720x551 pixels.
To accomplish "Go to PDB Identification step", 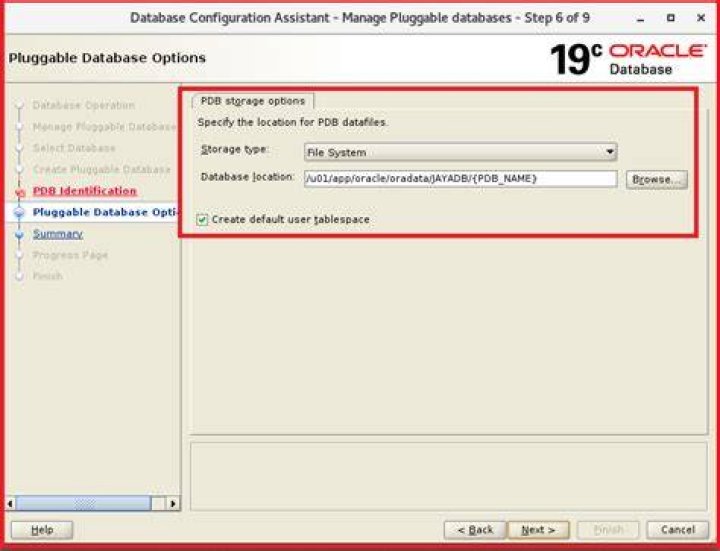I will 85,191.
